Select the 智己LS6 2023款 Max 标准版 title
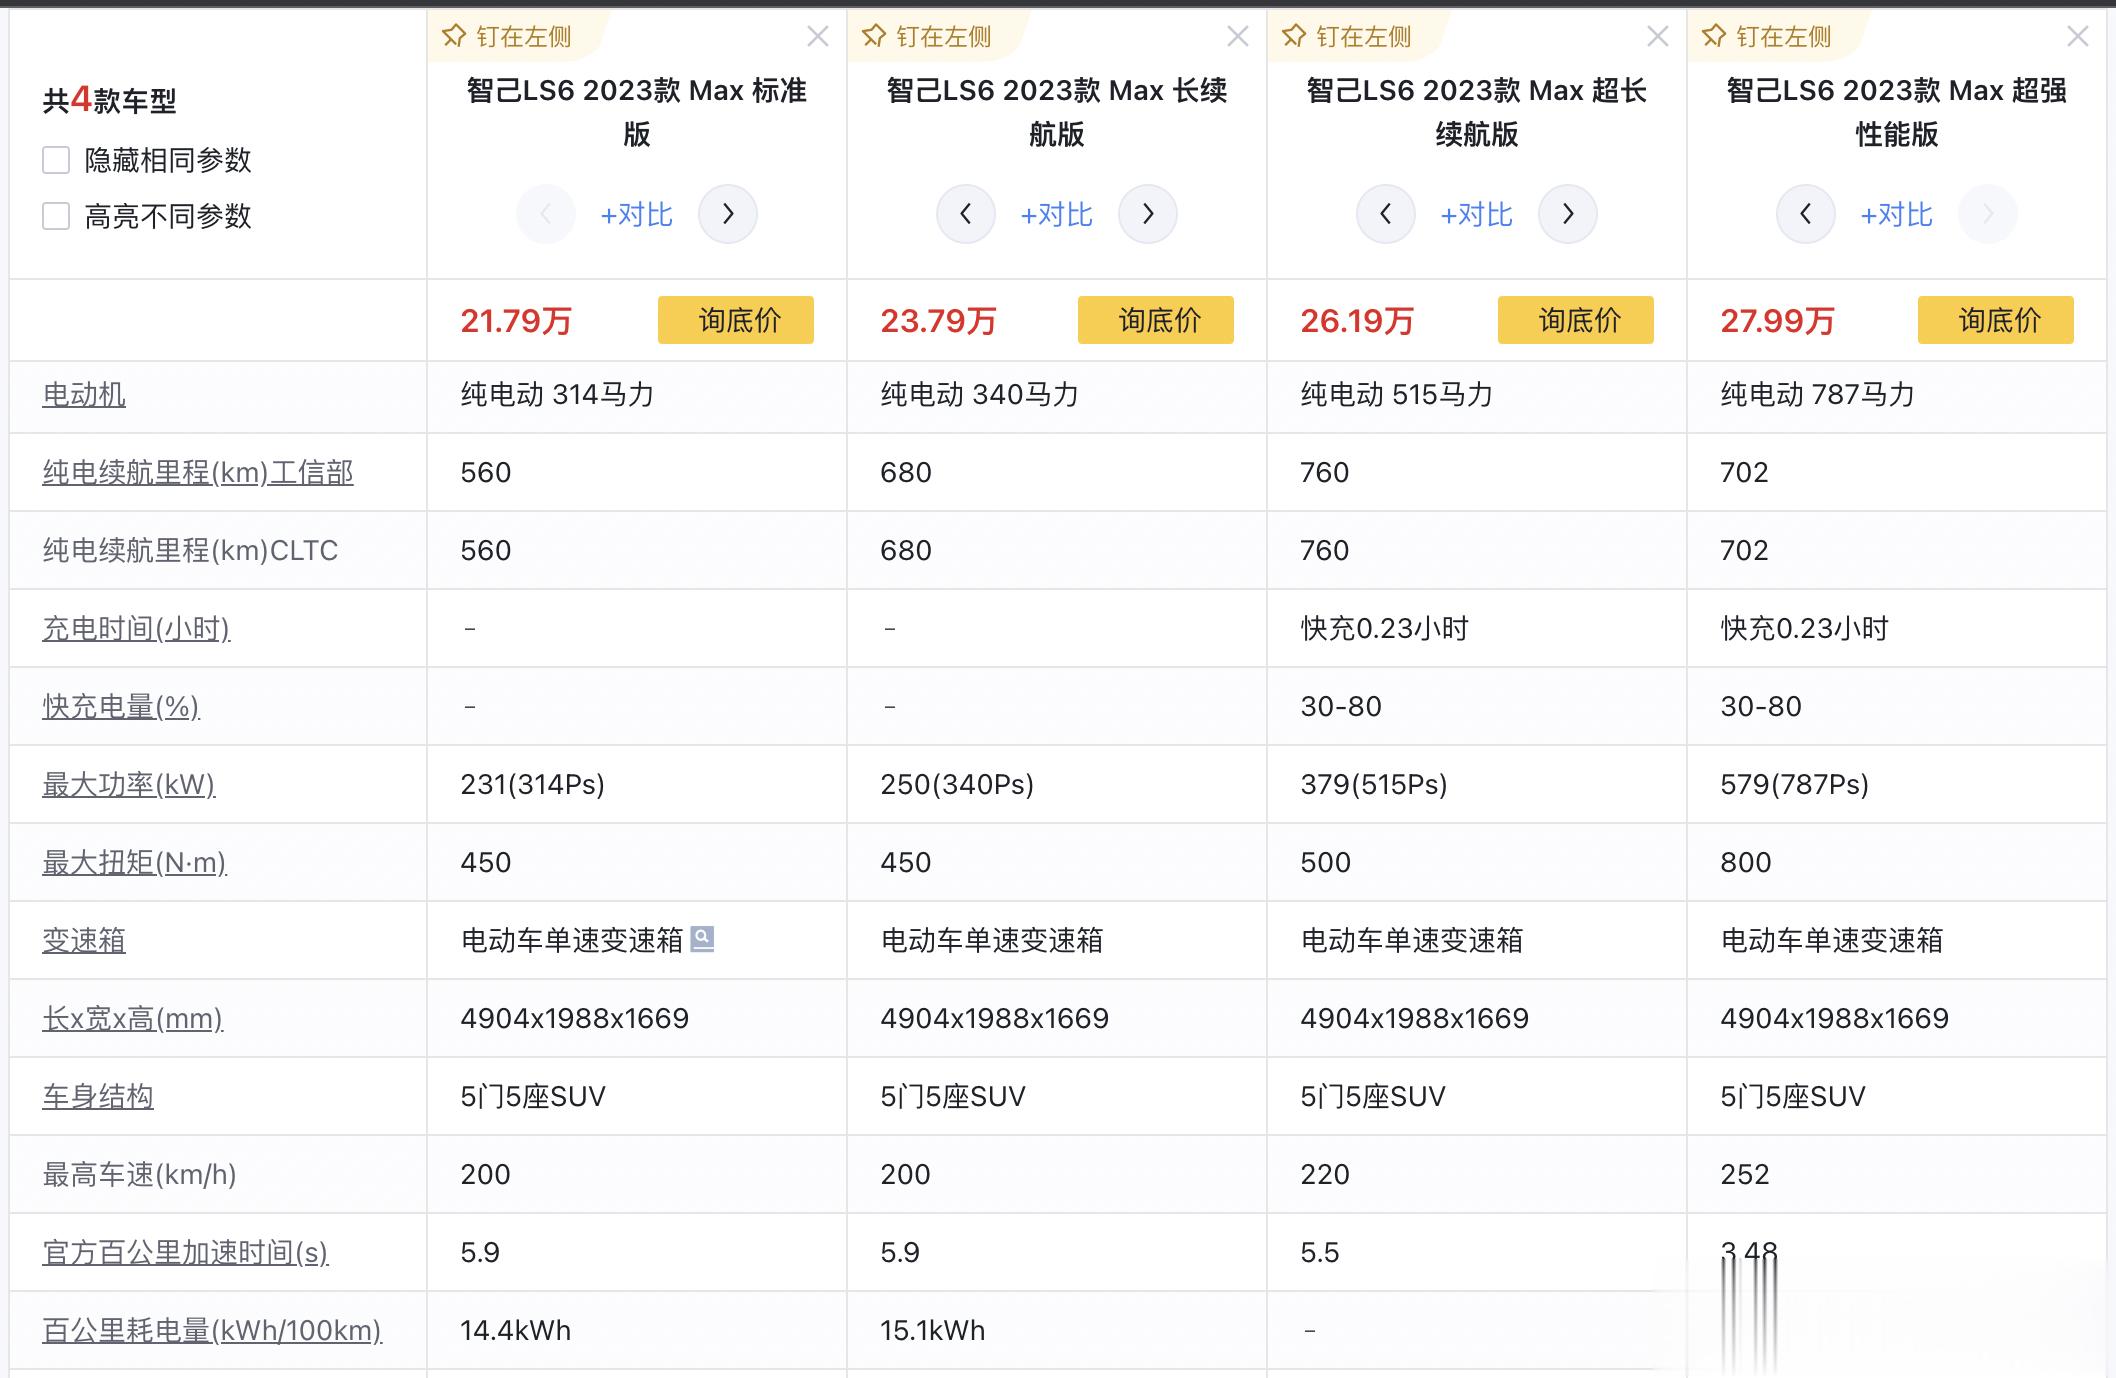Image resolution: width=2116 pixels, height=1378 pixels. coord(637,112)
